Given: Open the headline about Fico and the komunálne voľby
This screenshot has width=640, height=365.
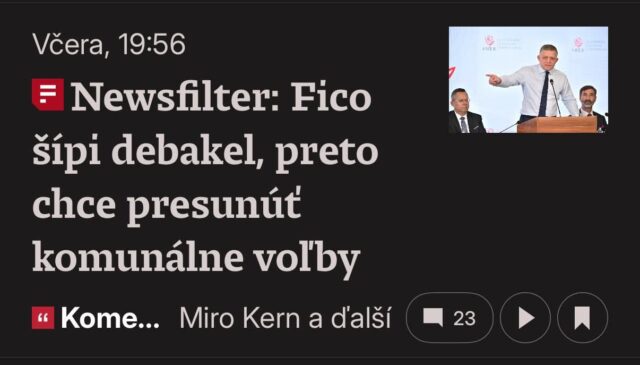Looking at the screenshot, I should click(x=205, y=178).
